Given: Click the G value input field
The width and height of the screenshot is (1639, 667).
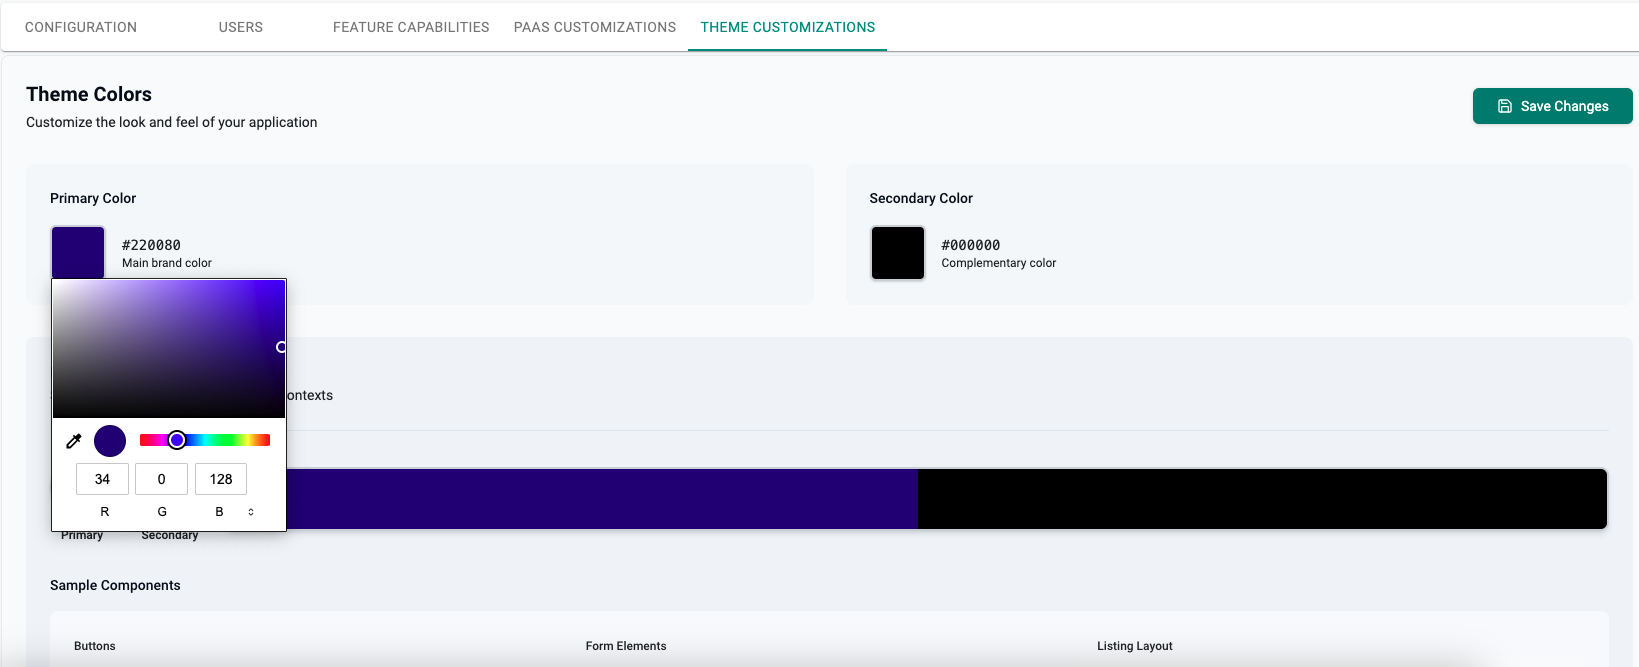Looking at the screenshot, I should pos(161,479).
